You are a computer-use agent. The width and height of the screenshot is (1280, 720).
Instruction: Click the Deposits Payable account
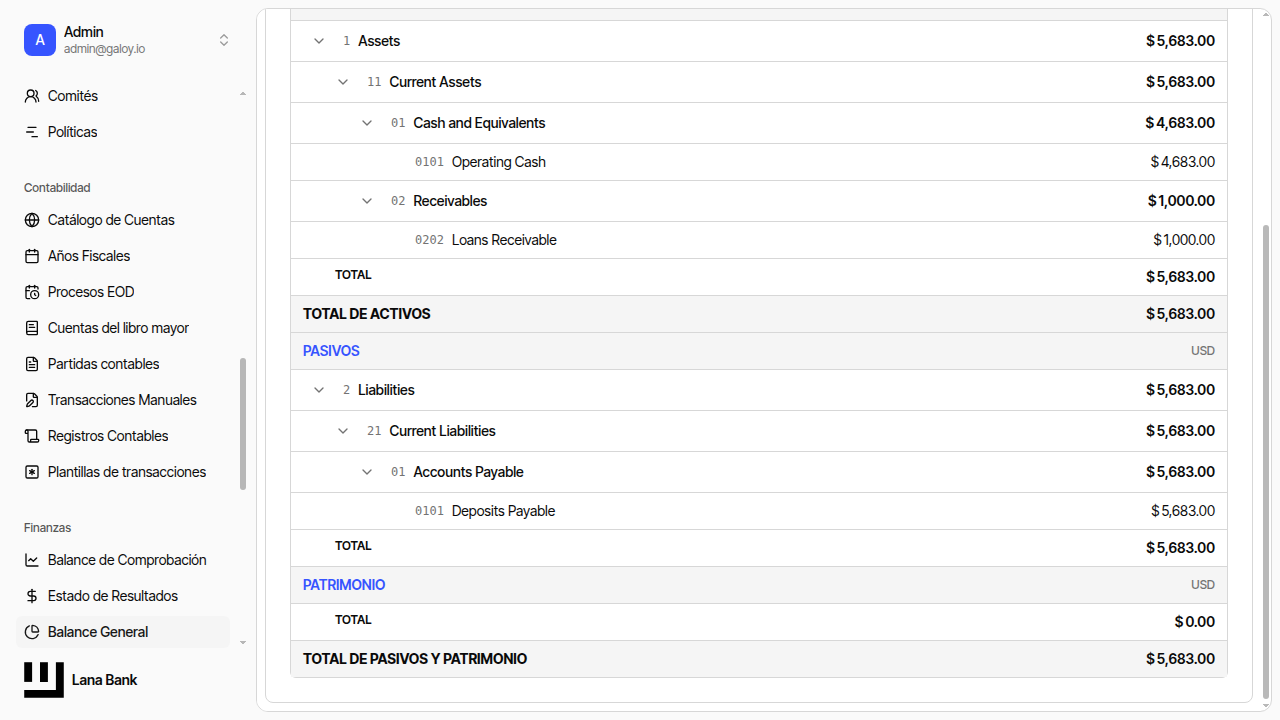(x=759, y=511)
